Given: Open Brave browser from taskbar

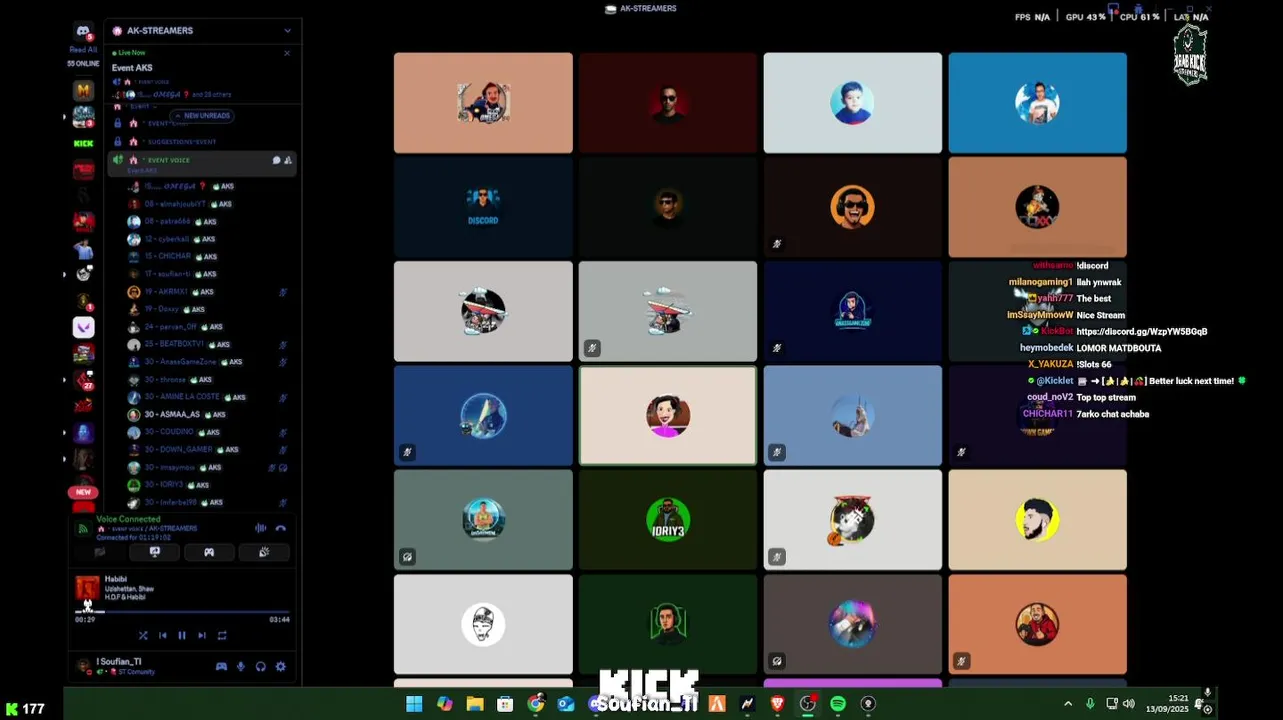Looking at the screenshot, I should (777, 704).
